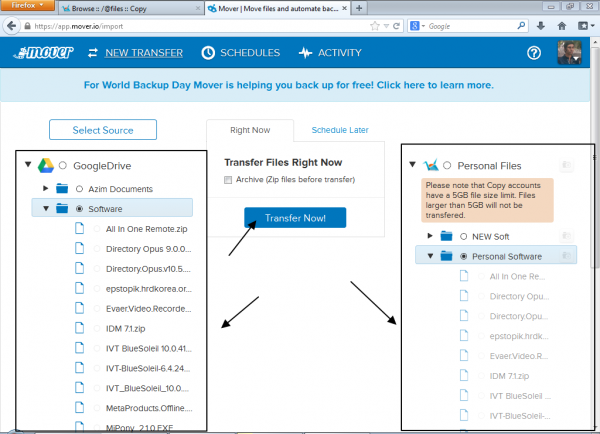Click the Copy Personal Files bird icon
Screen dimensions: 600x434
(x=431, y=165)
